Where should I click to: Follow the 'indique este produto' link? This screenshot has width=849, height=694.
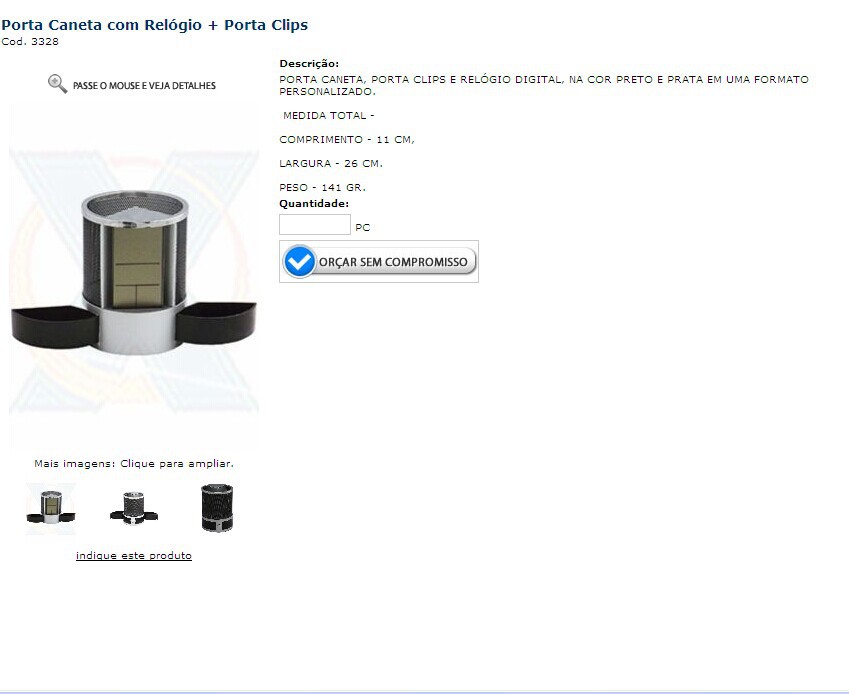(x=134, y=555)
